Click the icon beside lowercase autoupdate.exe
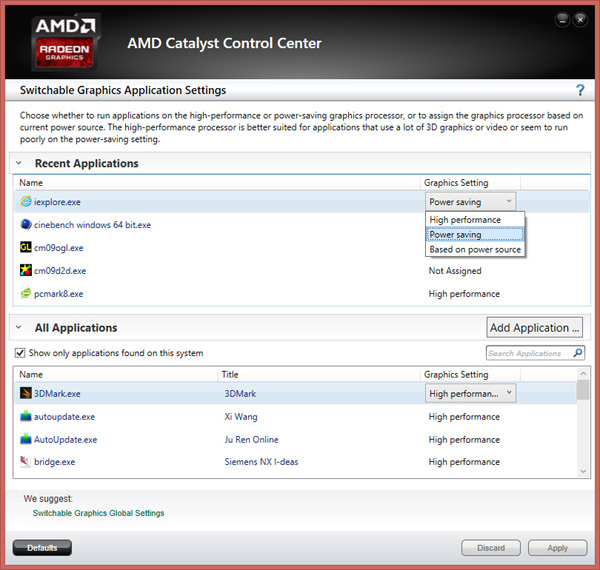 [x=26, y=416]
